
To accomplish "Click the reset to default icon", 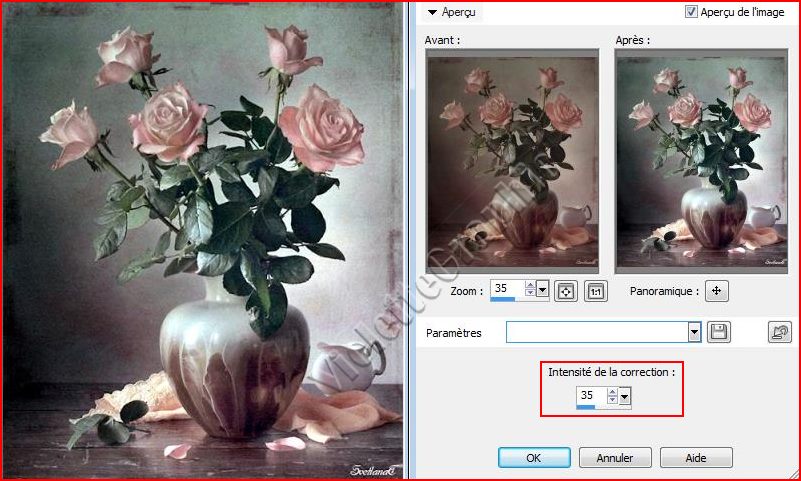I will tap(779, 332).
